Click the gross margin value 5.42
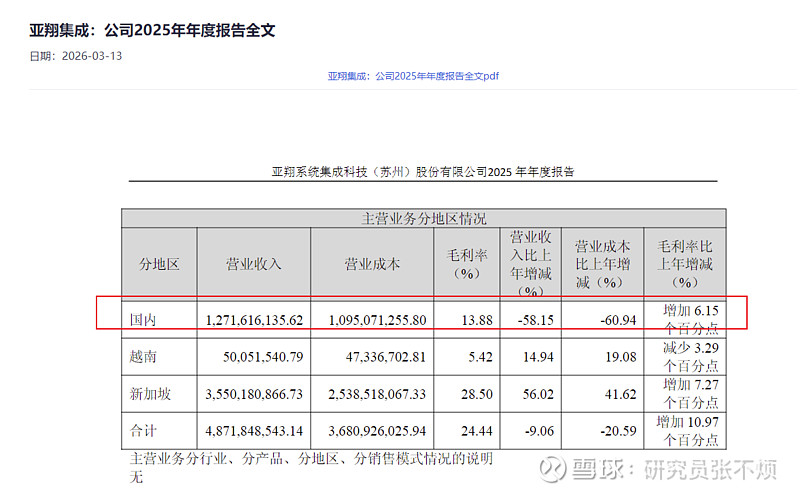This screenshot has height=494, width=800. (481, 357)
